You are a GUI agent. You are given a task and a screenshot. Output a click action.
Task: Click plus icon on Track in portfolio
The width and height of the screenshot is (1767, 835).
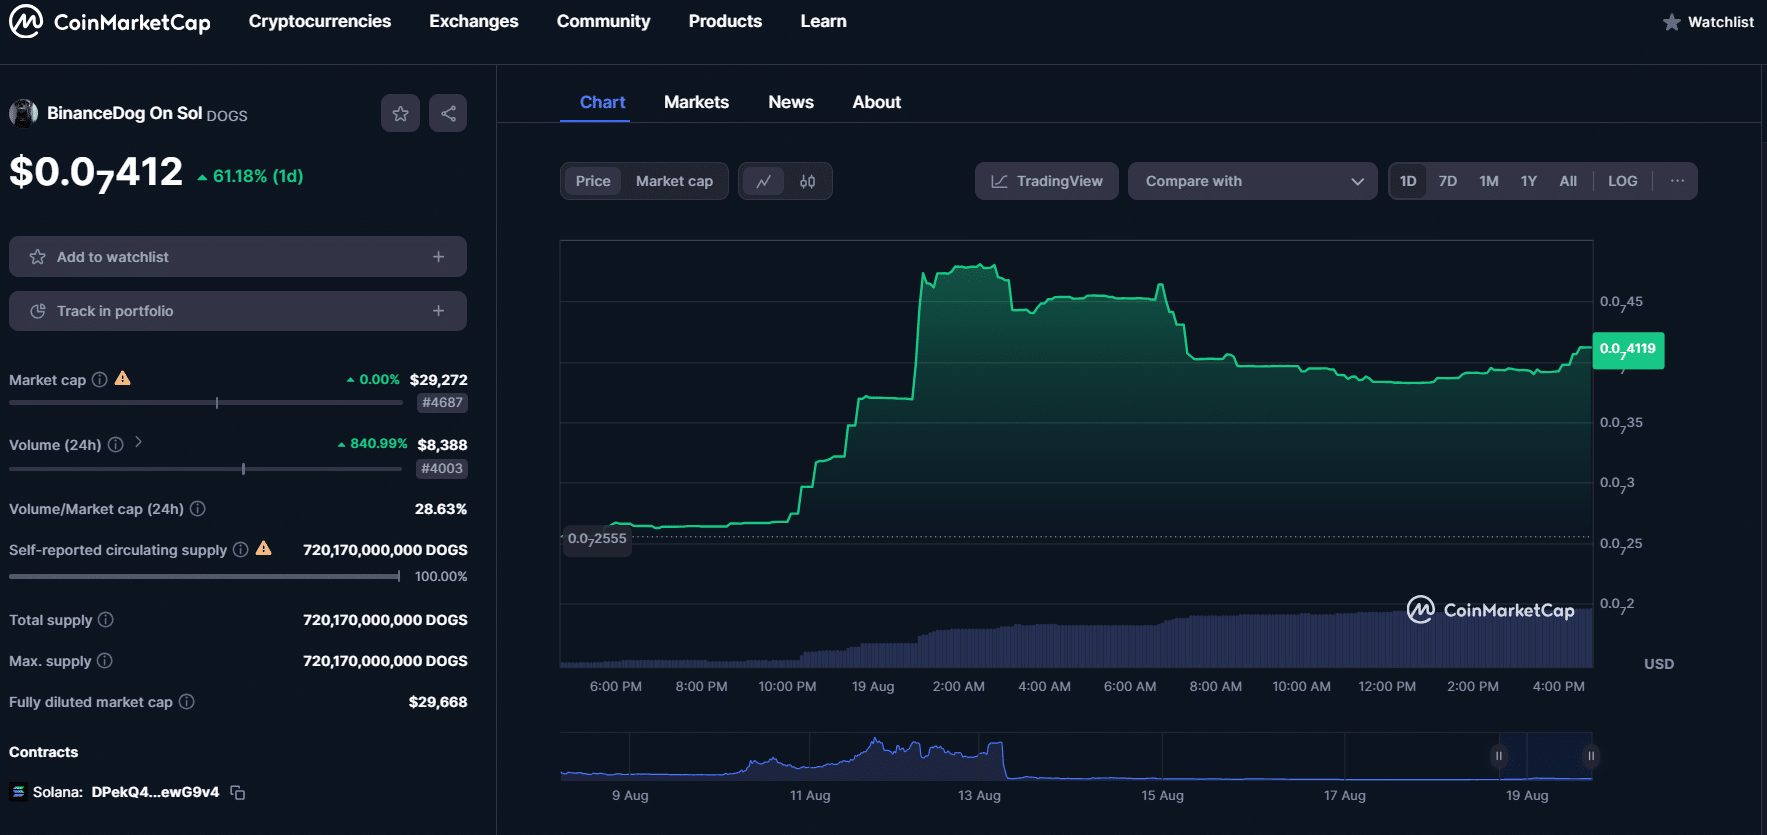coord(438,311)
